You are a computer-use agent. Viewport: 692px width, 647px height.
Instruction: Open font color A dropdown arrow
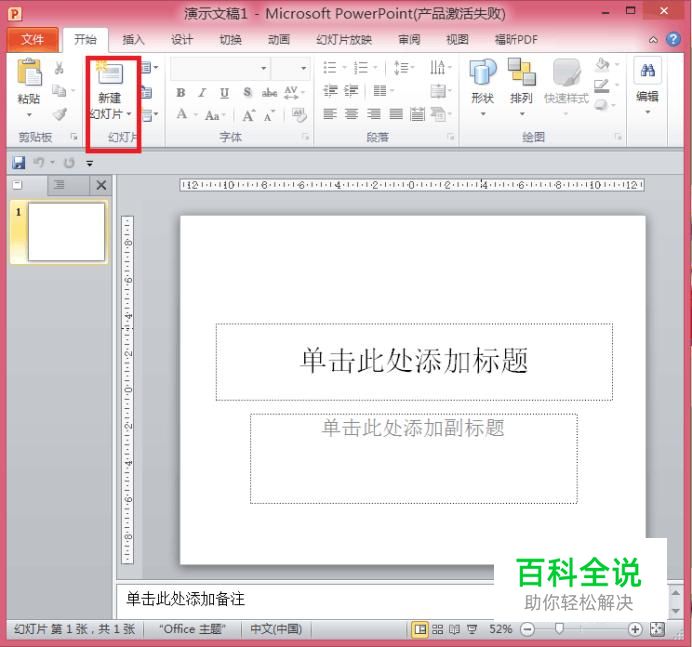(x=196, y=115)
